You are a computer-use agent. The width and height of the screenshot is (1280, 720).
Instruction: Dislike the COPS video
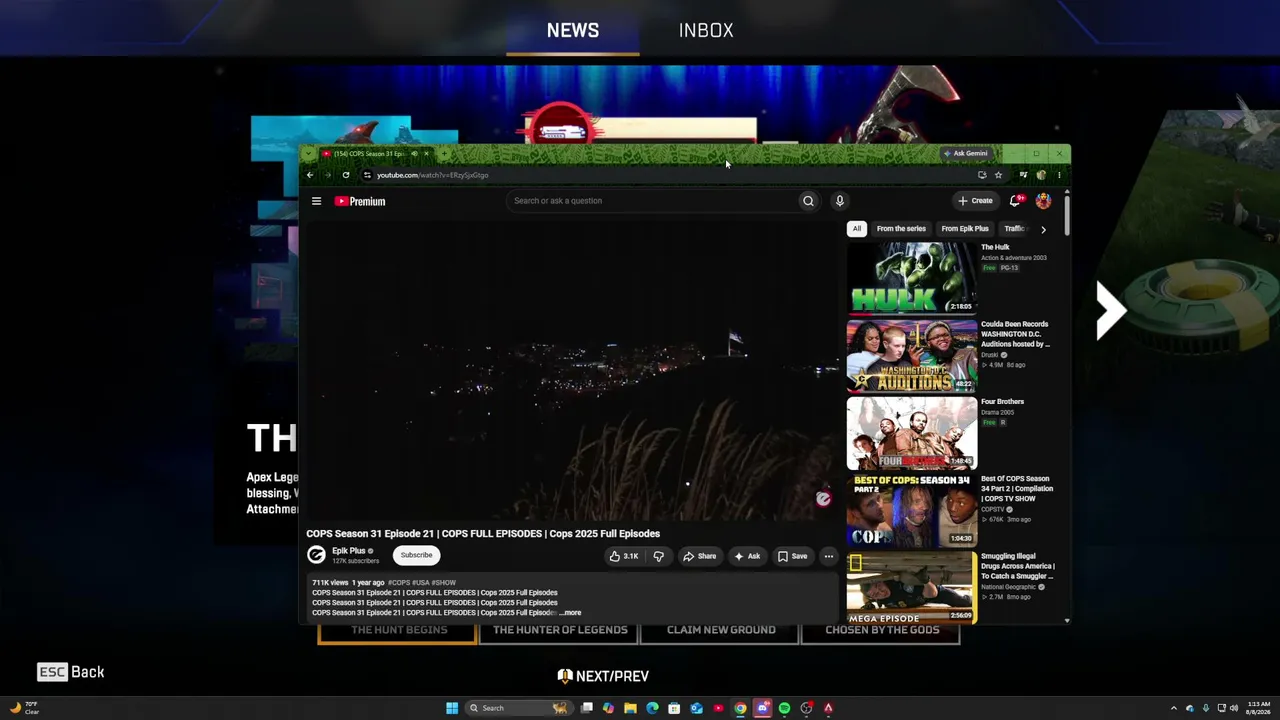tap(658, 556)
